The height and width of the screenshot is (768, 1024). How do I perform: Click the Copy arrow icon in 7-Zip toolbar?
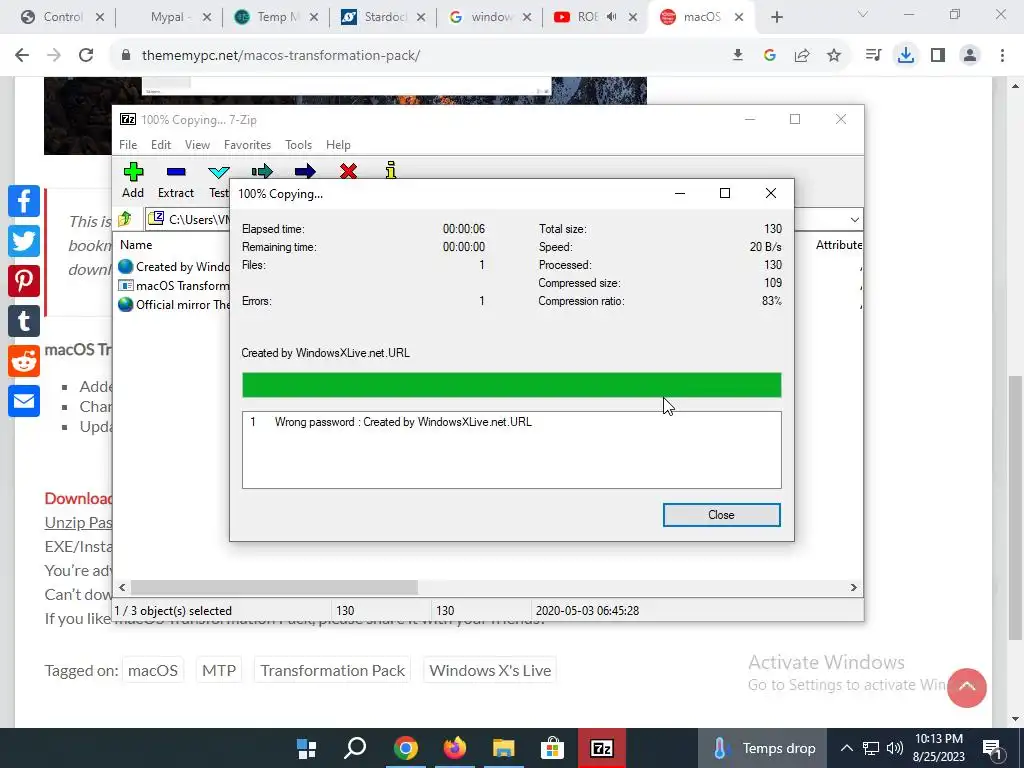[x=261, y=171]
